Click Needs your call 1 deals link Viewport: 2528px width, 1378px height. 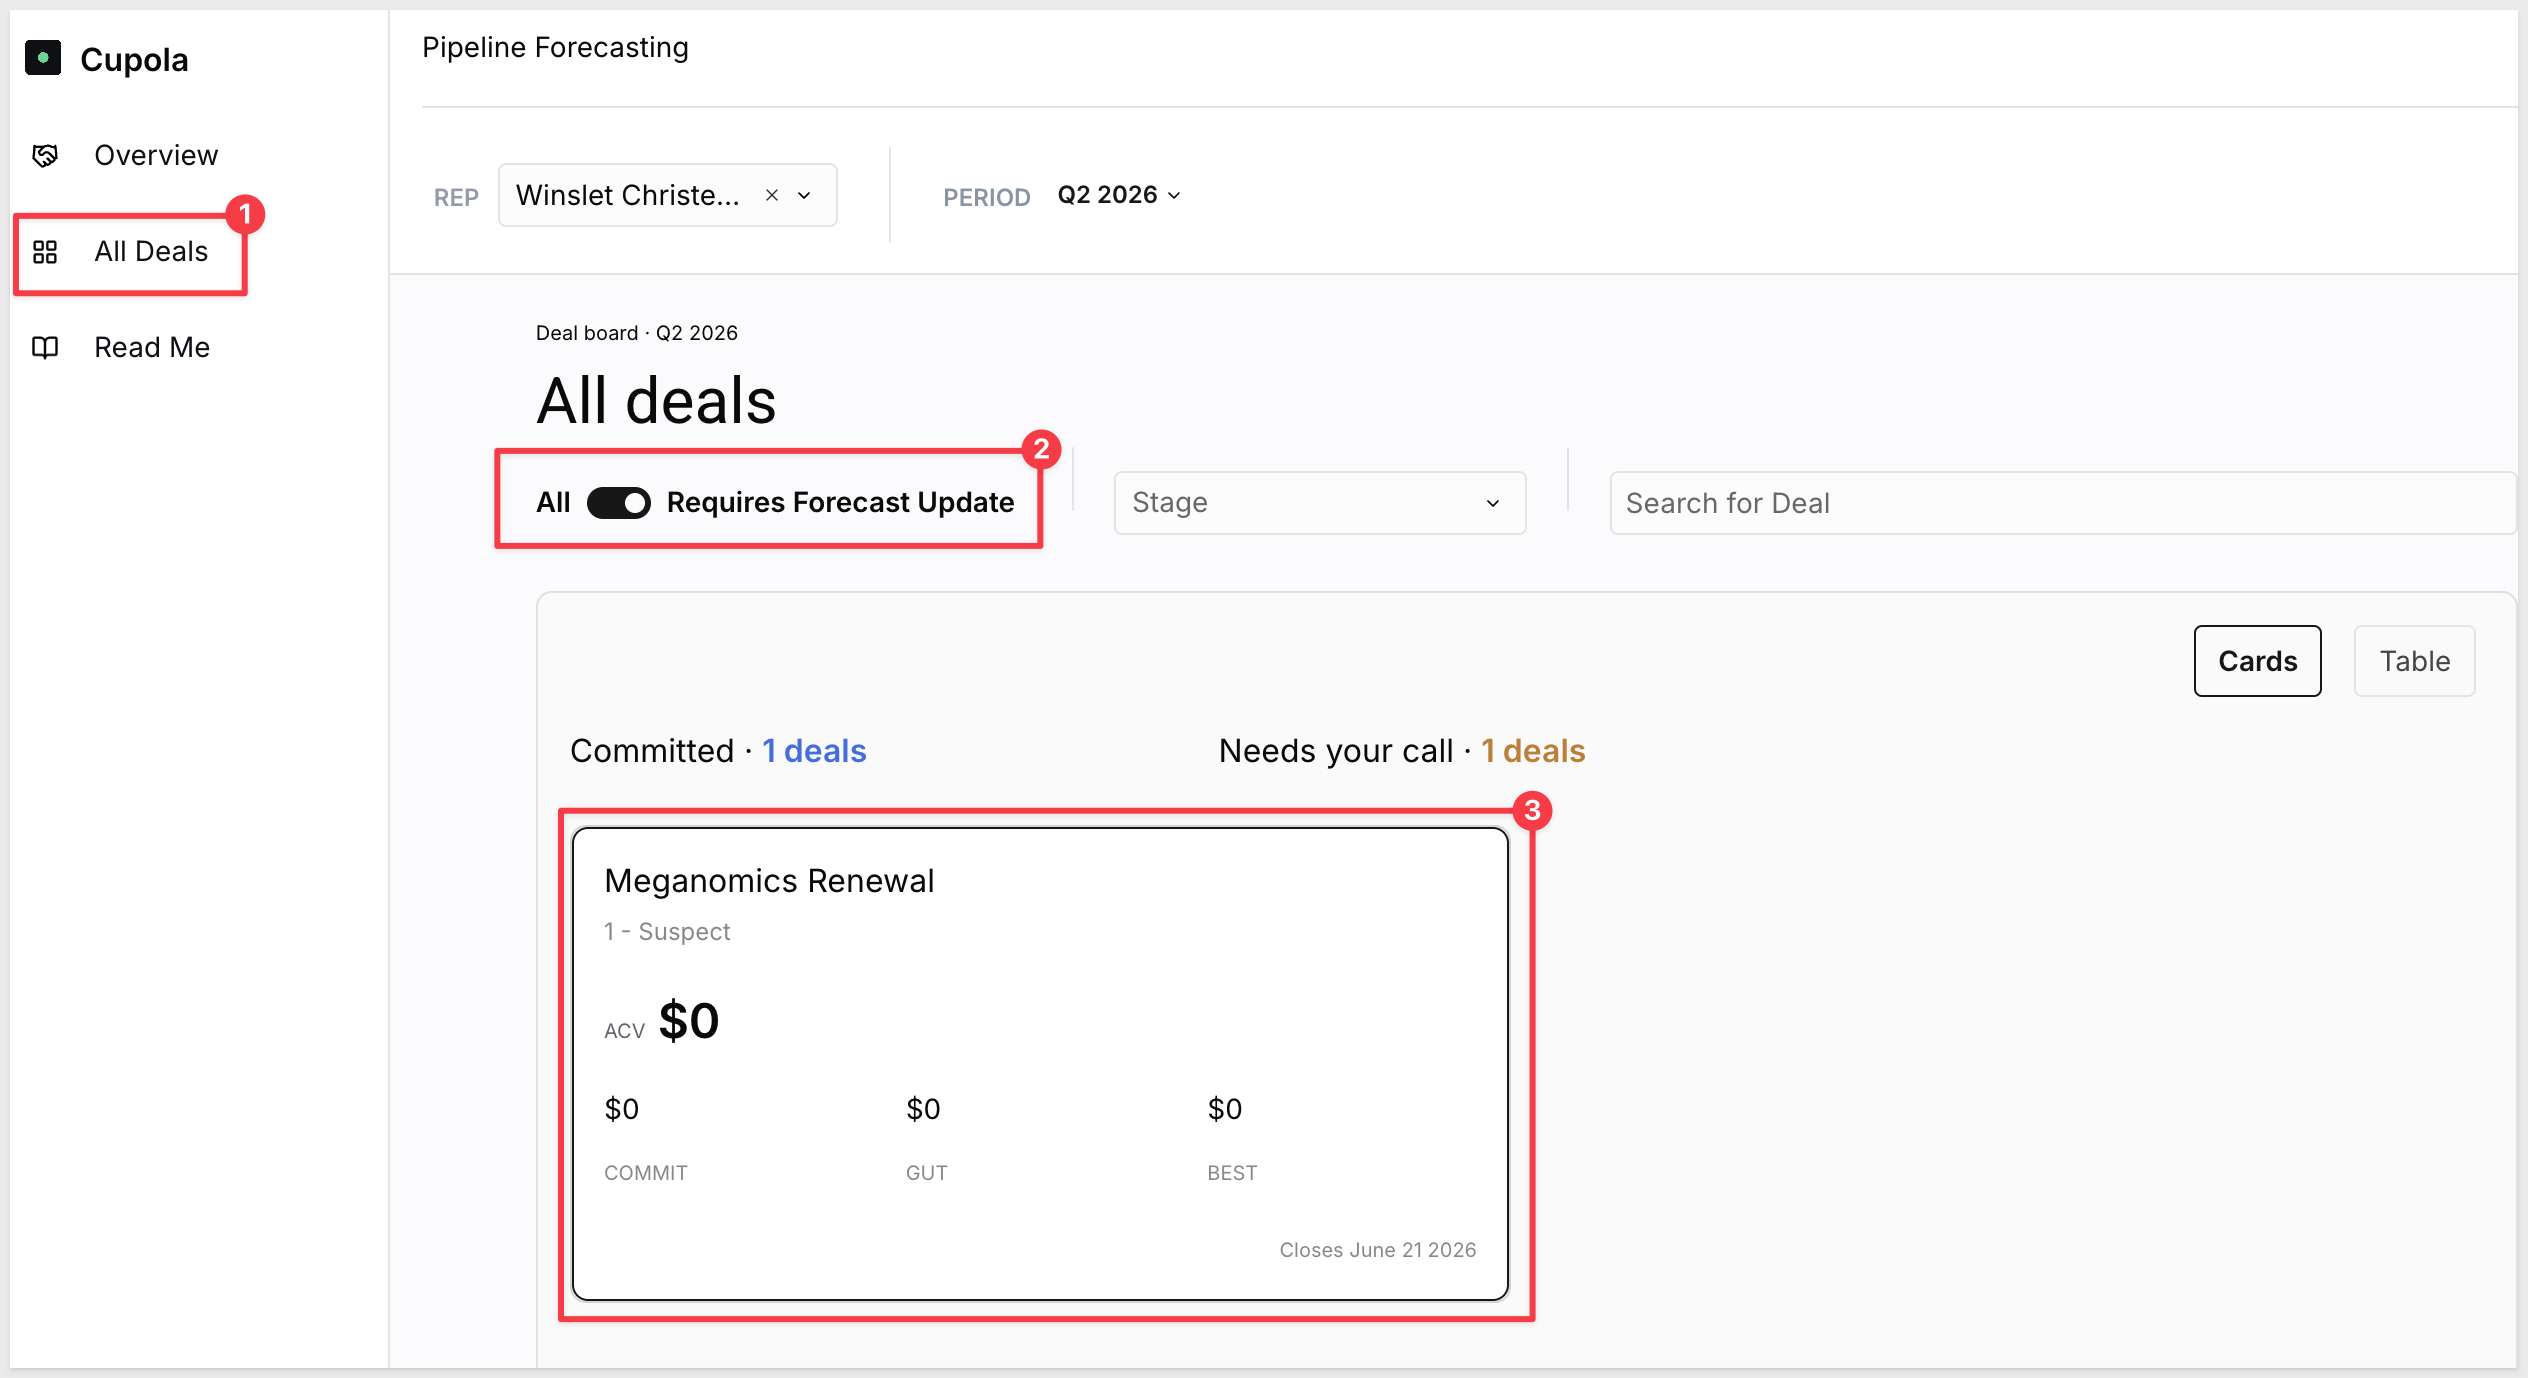click(x=1533, y=751)
